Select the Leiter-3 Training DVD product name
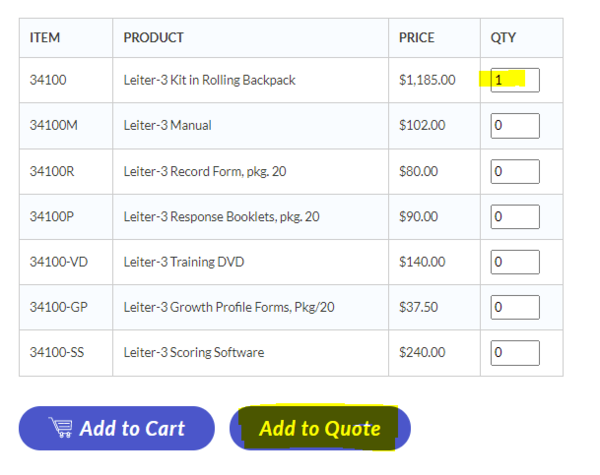The width and height of the screenshot is (600, 475). pyautogui.click(x=183, y=262)
